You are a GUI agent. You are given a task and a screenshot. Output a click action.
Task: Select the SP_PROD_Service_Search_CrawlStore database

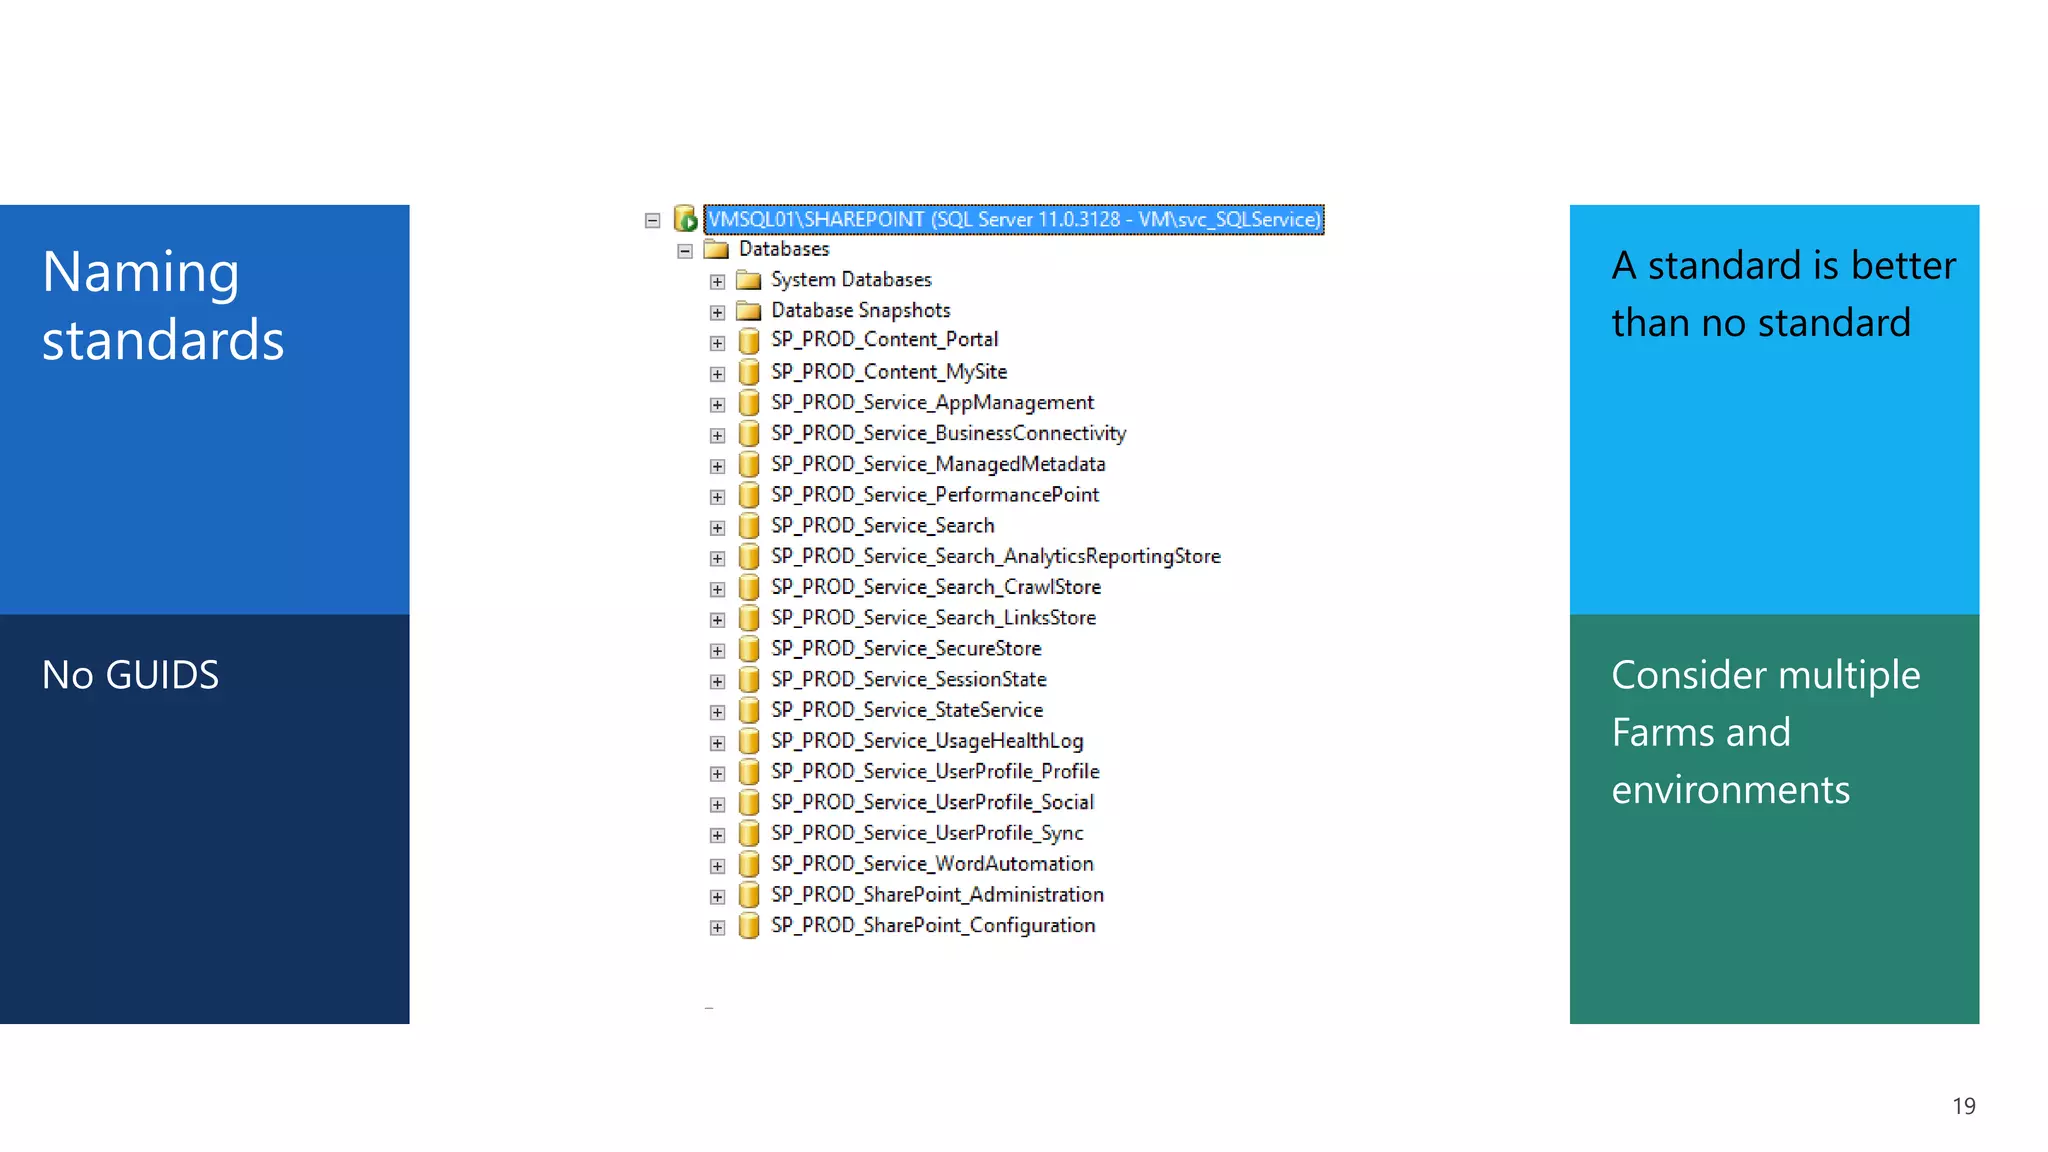935,587
